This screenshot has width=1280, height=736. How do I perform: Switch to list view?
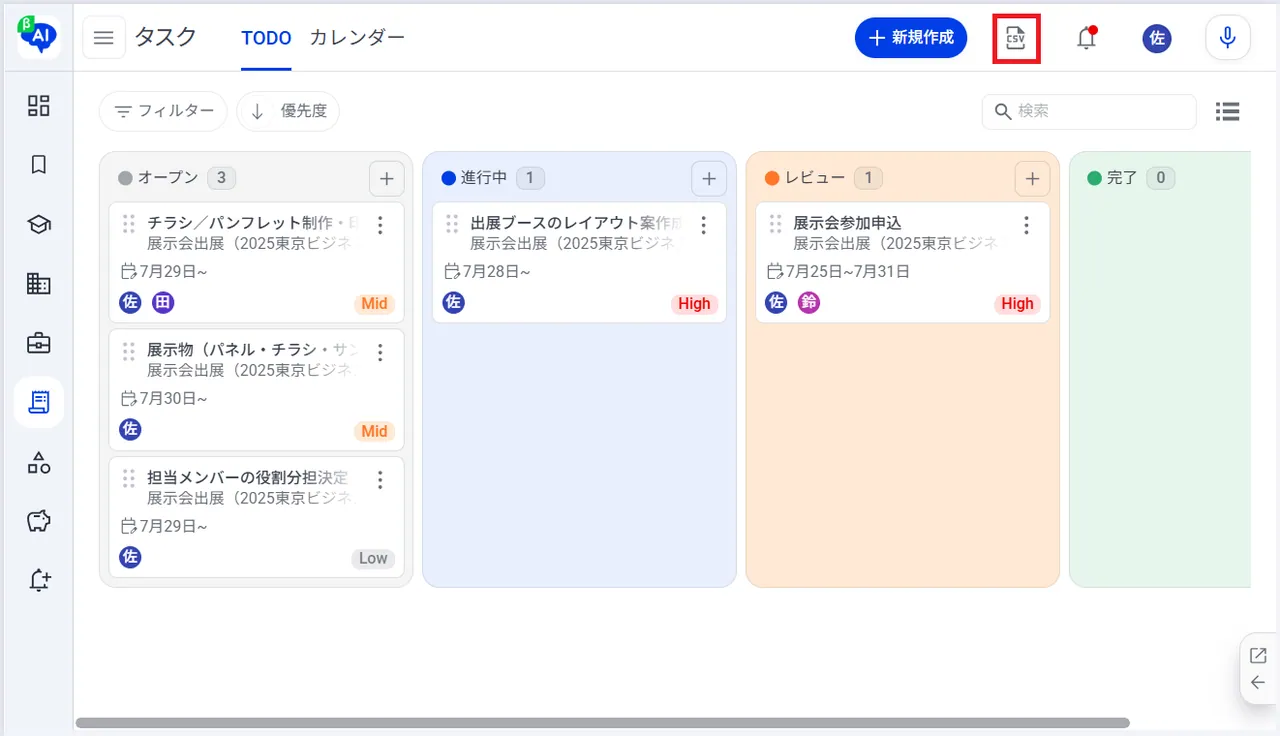tap(1228, 112)
